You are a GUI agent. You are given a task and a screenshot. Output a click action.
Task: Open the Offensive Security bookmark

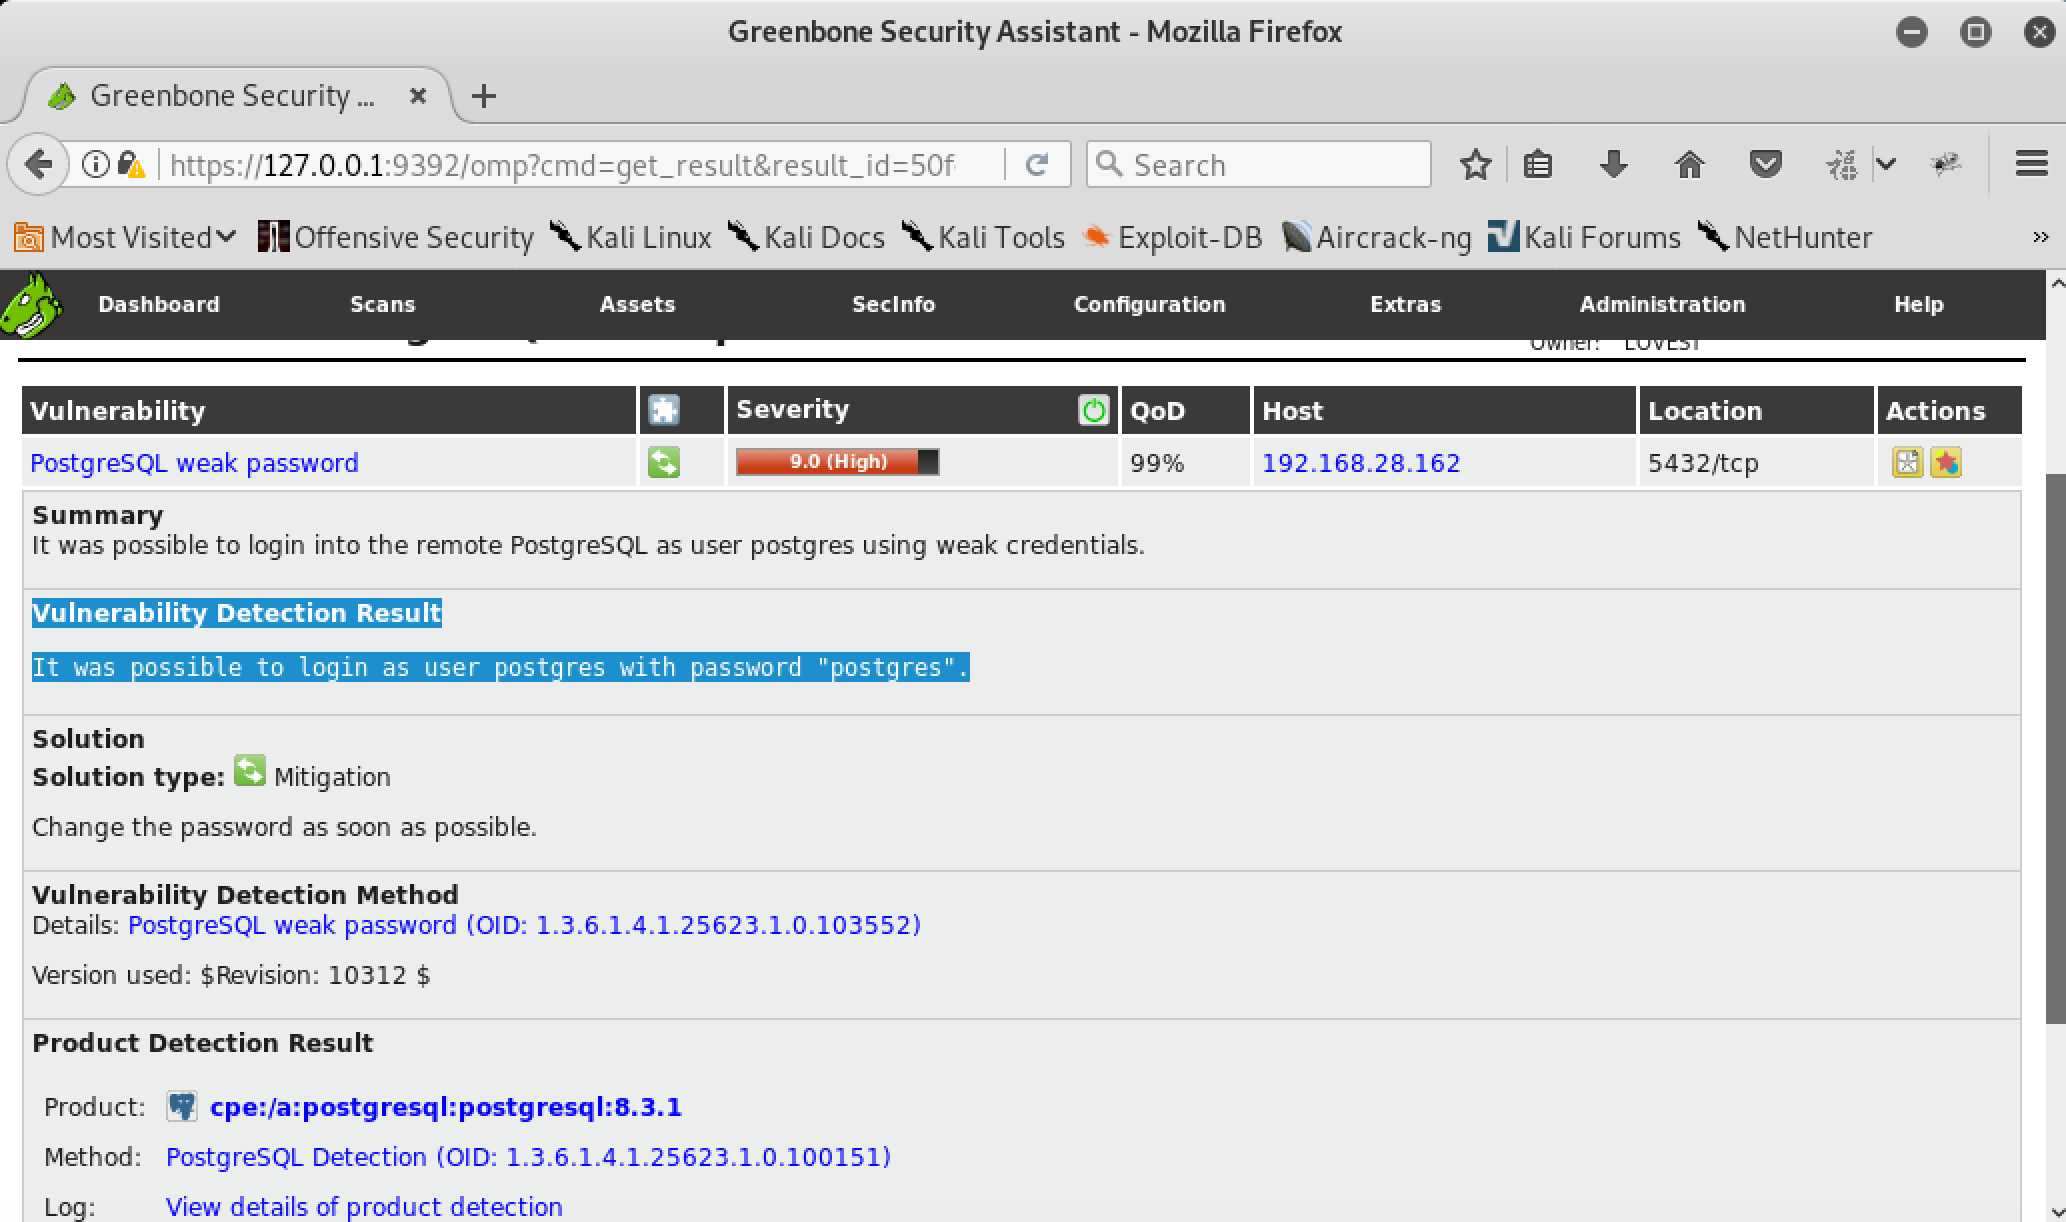(x=396, y=237)
